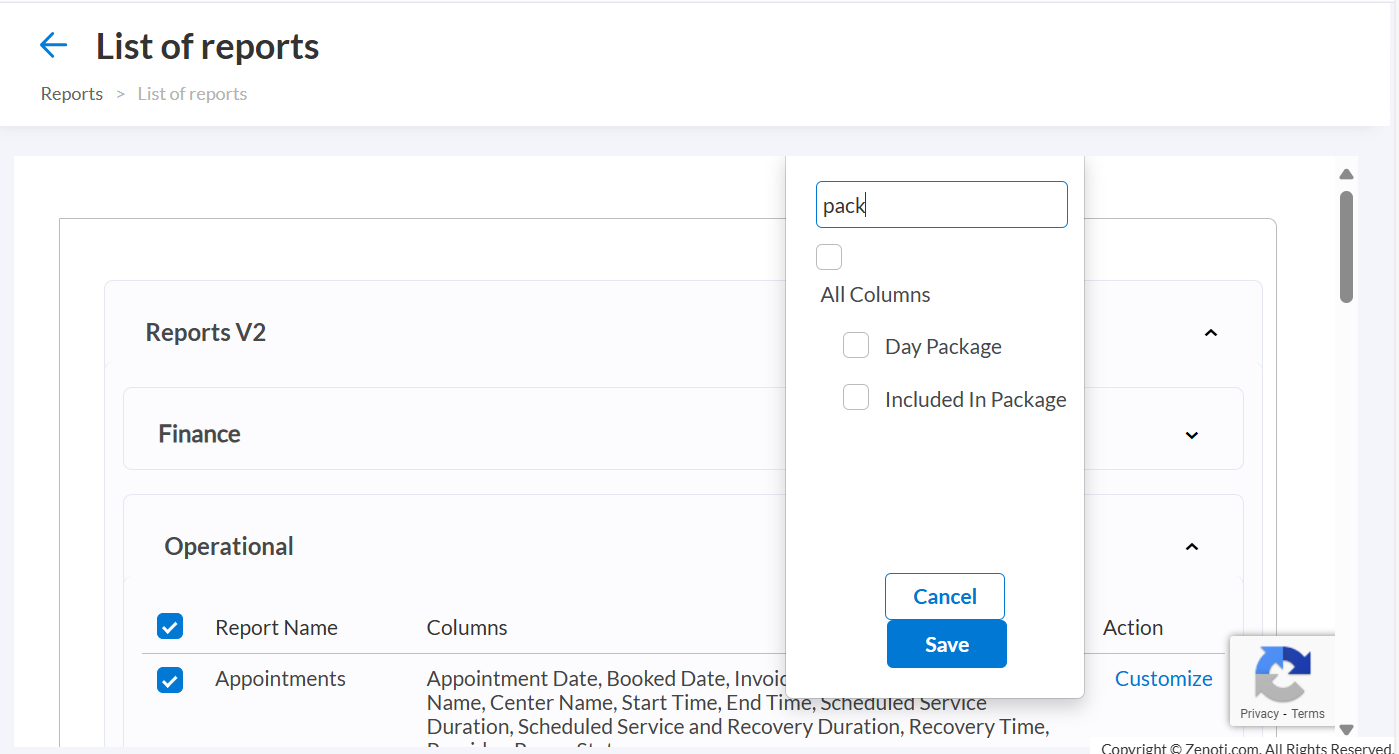Viewport: 1399px width, 754px height.
Task: Click the Action column header
Action: [1133, 628]
